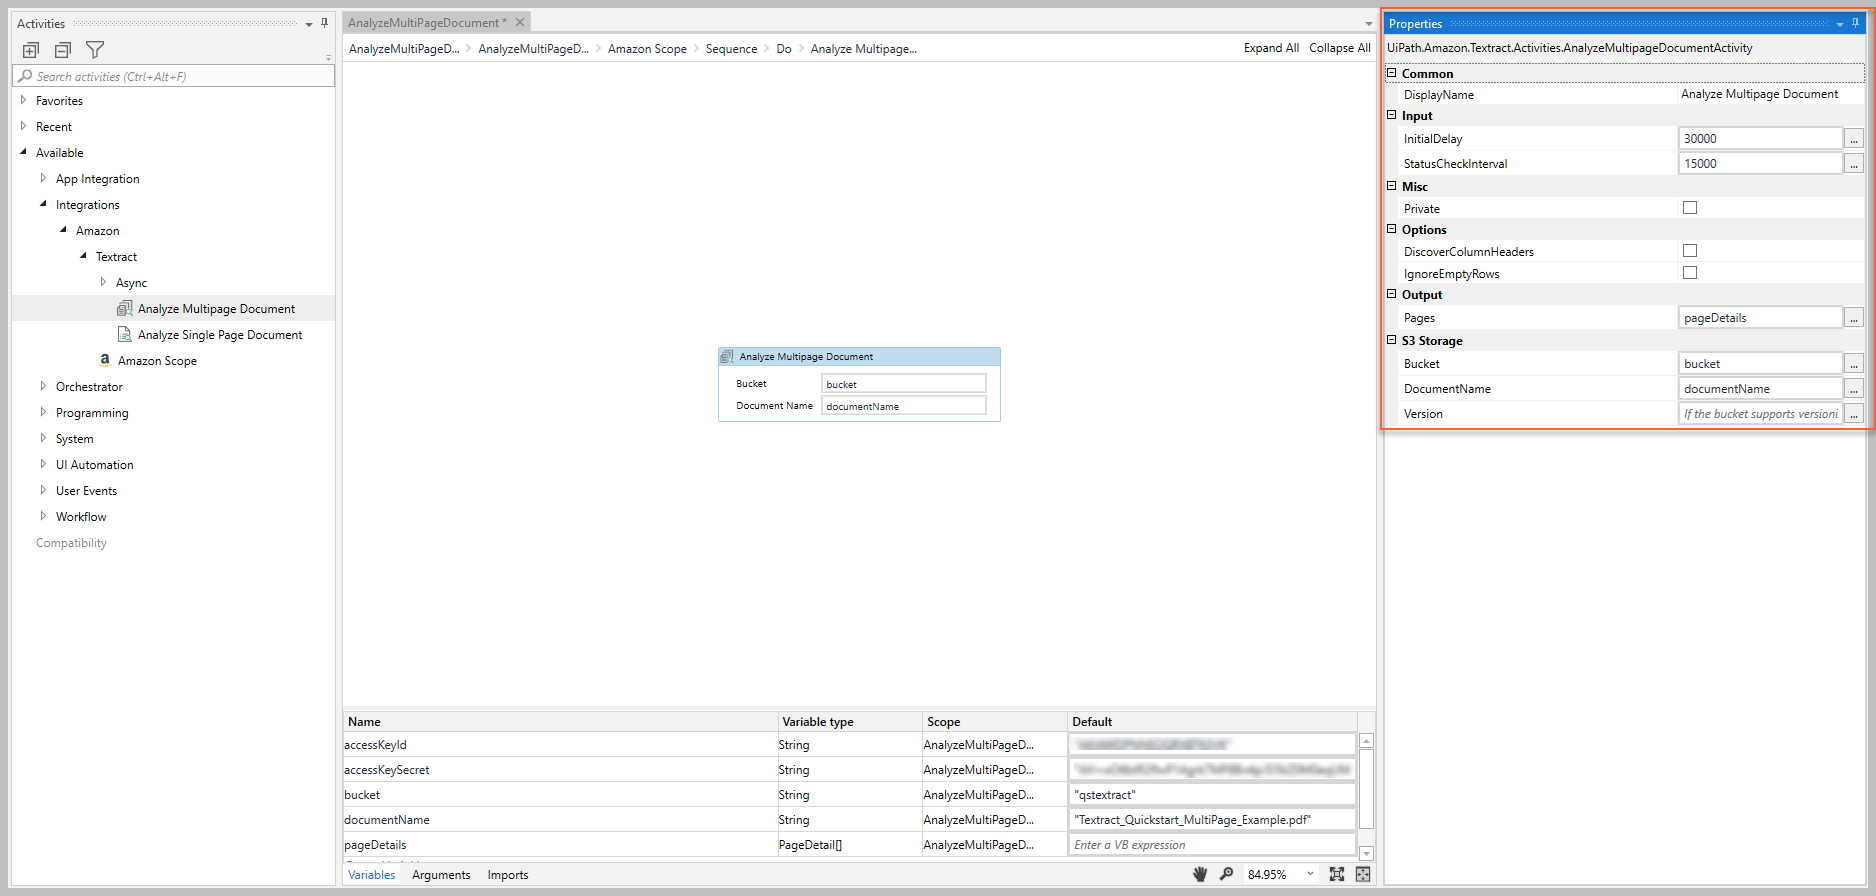Expand the Workflow node
1876x896 pixels.
coord(43,516)
